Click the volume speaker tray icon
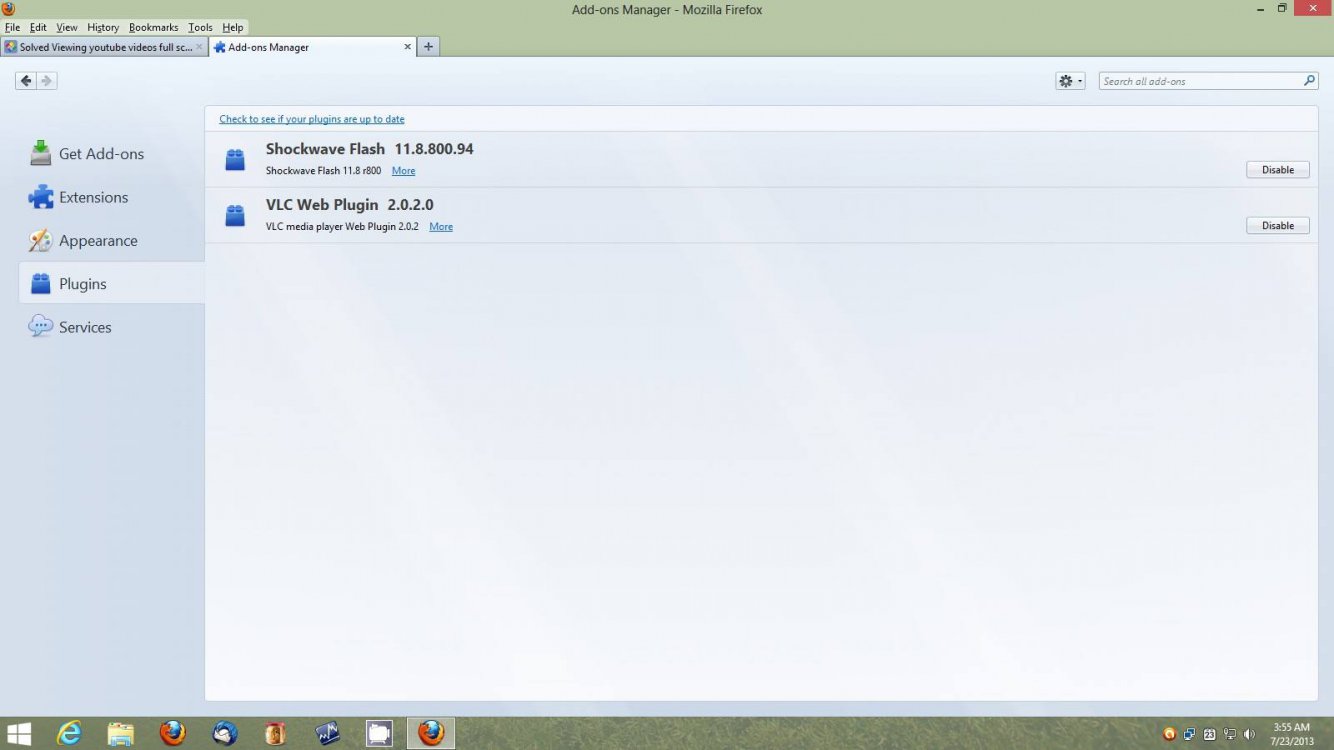 click(x=1250, y=734)
